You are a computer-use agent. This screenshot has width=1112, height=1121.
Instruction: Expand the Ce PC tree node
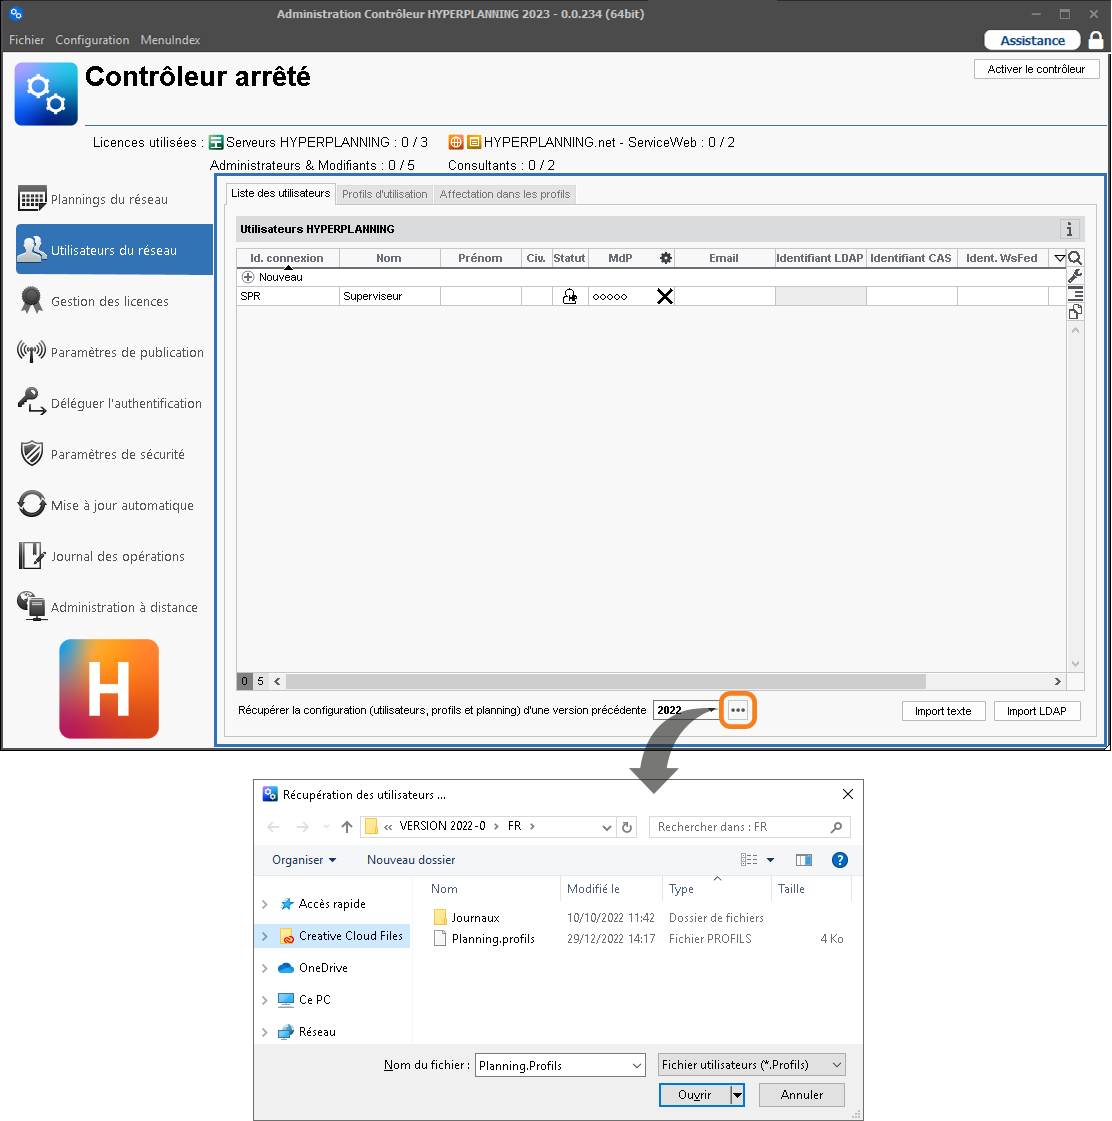[x=265, y=1000]
